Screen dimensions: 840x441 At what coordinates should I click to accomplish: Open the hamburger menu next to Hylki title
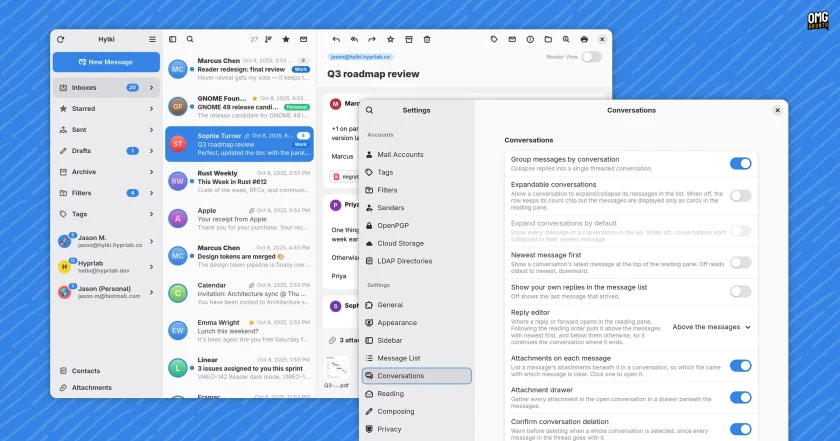pyautogui.click(x=152, y=39)
